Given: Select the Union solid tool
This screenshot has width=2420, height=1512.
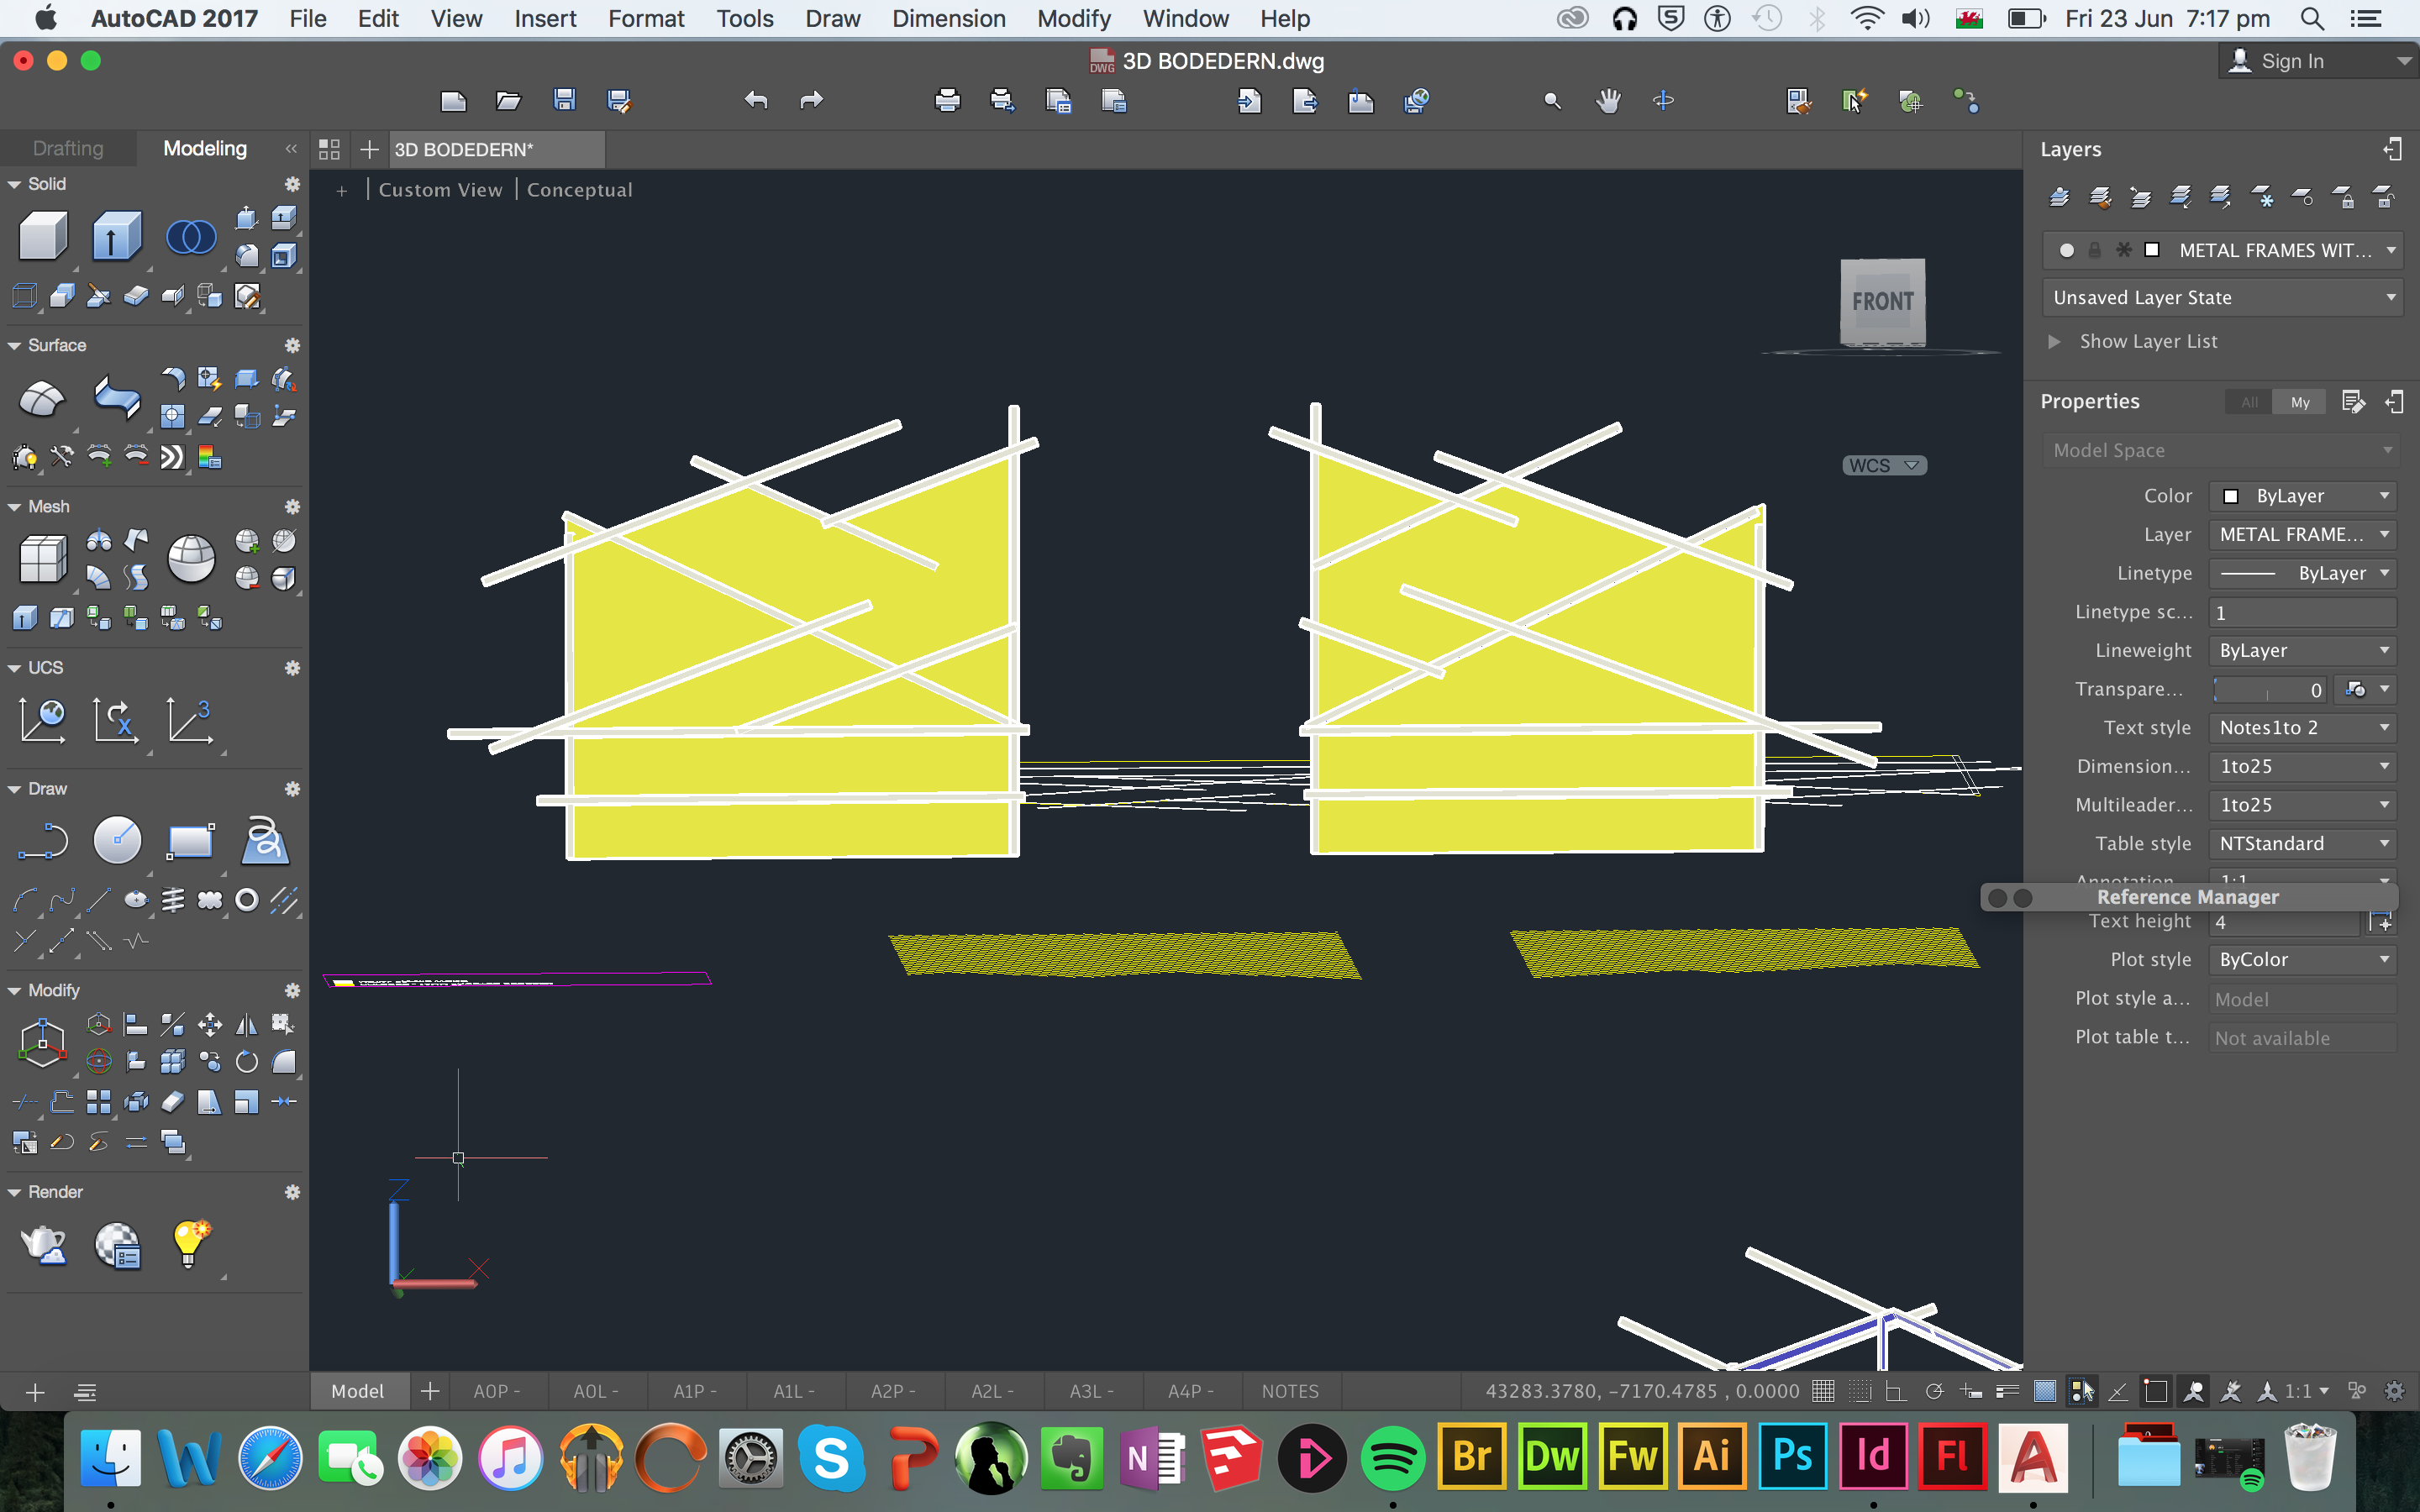Looking at the screenshot, I should [190, 237].
